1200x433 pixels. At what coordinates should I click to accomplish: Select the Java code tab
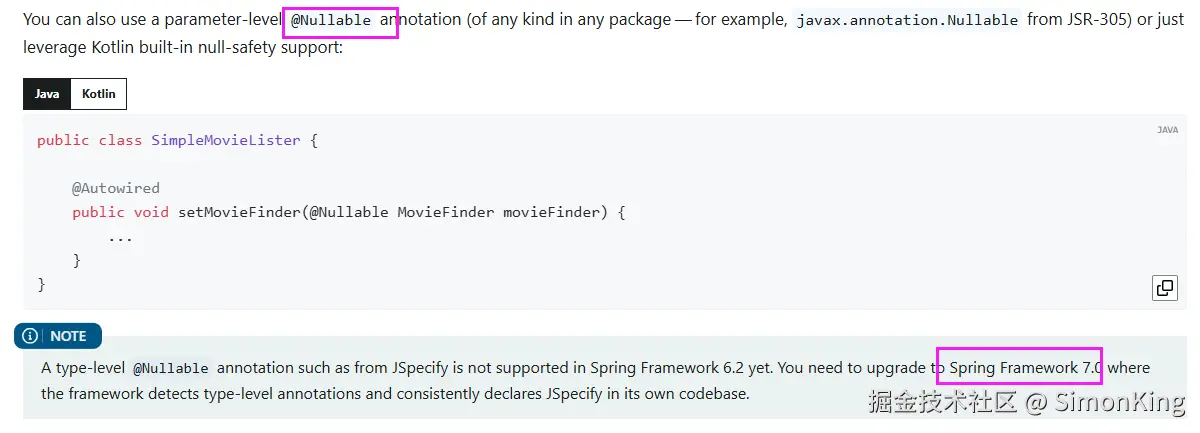[47, 94]
